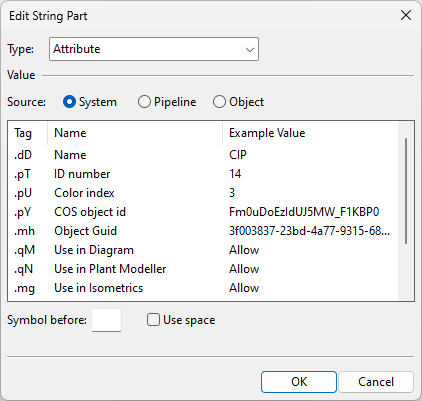Image resolution: width=422 pixels, height=401 pixels.
Task: Select the Use in Diagram row
Action: coord(203,250)
